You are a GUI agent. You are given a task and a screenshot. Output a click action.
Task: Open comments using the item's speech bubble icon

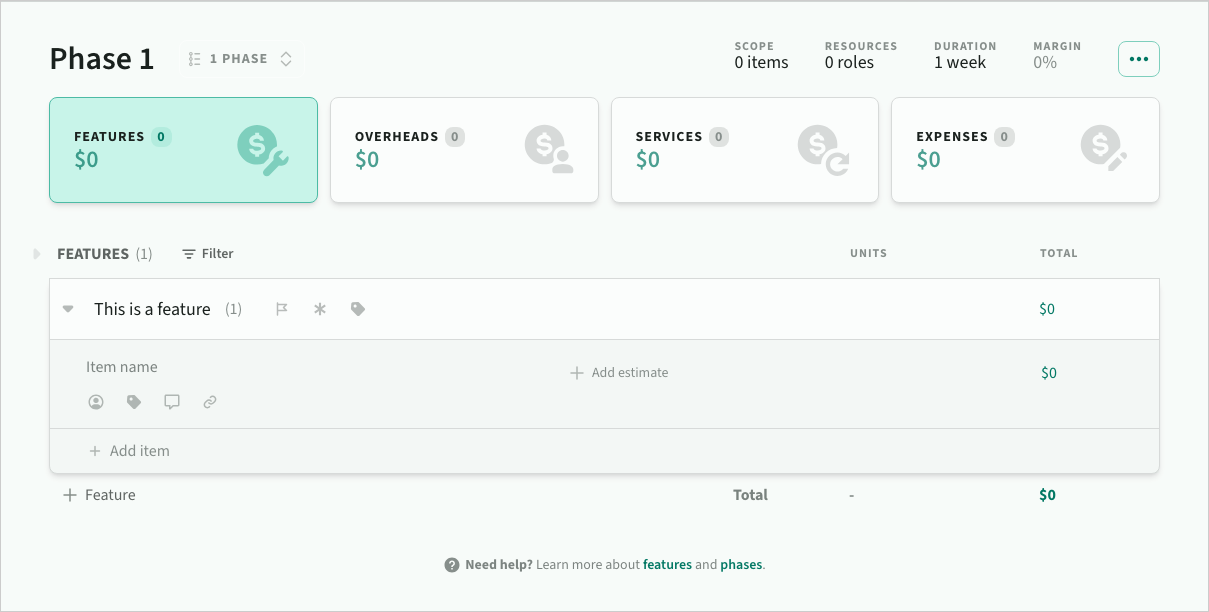click(172, 402)
